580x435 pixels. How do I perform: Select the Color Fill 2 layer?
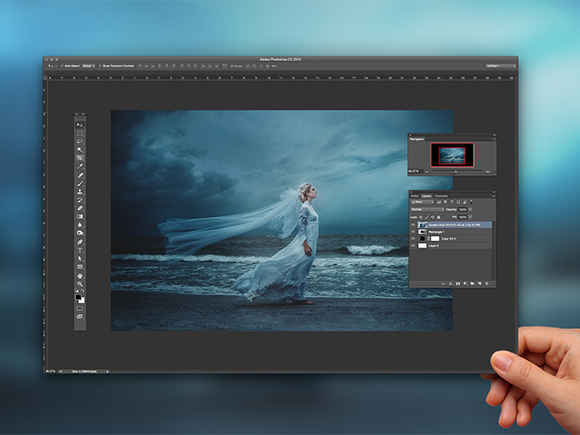(451, 239)
